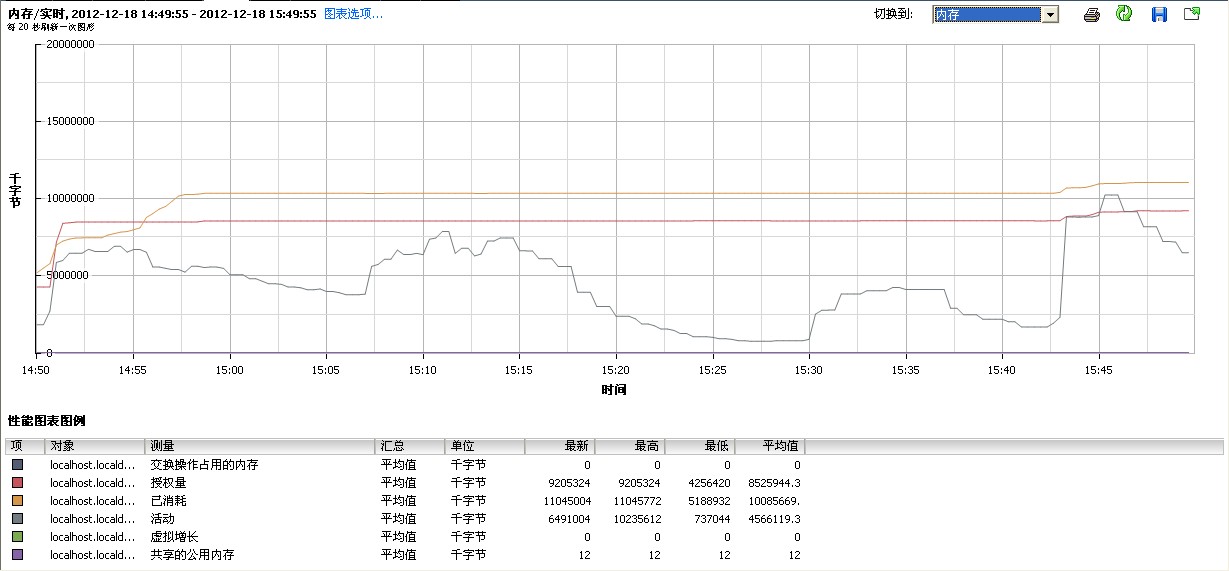The height and width of the screenshot is (571, 1229).
Task: Refresh the performance chart
Action: click(x=1124, y=14)
